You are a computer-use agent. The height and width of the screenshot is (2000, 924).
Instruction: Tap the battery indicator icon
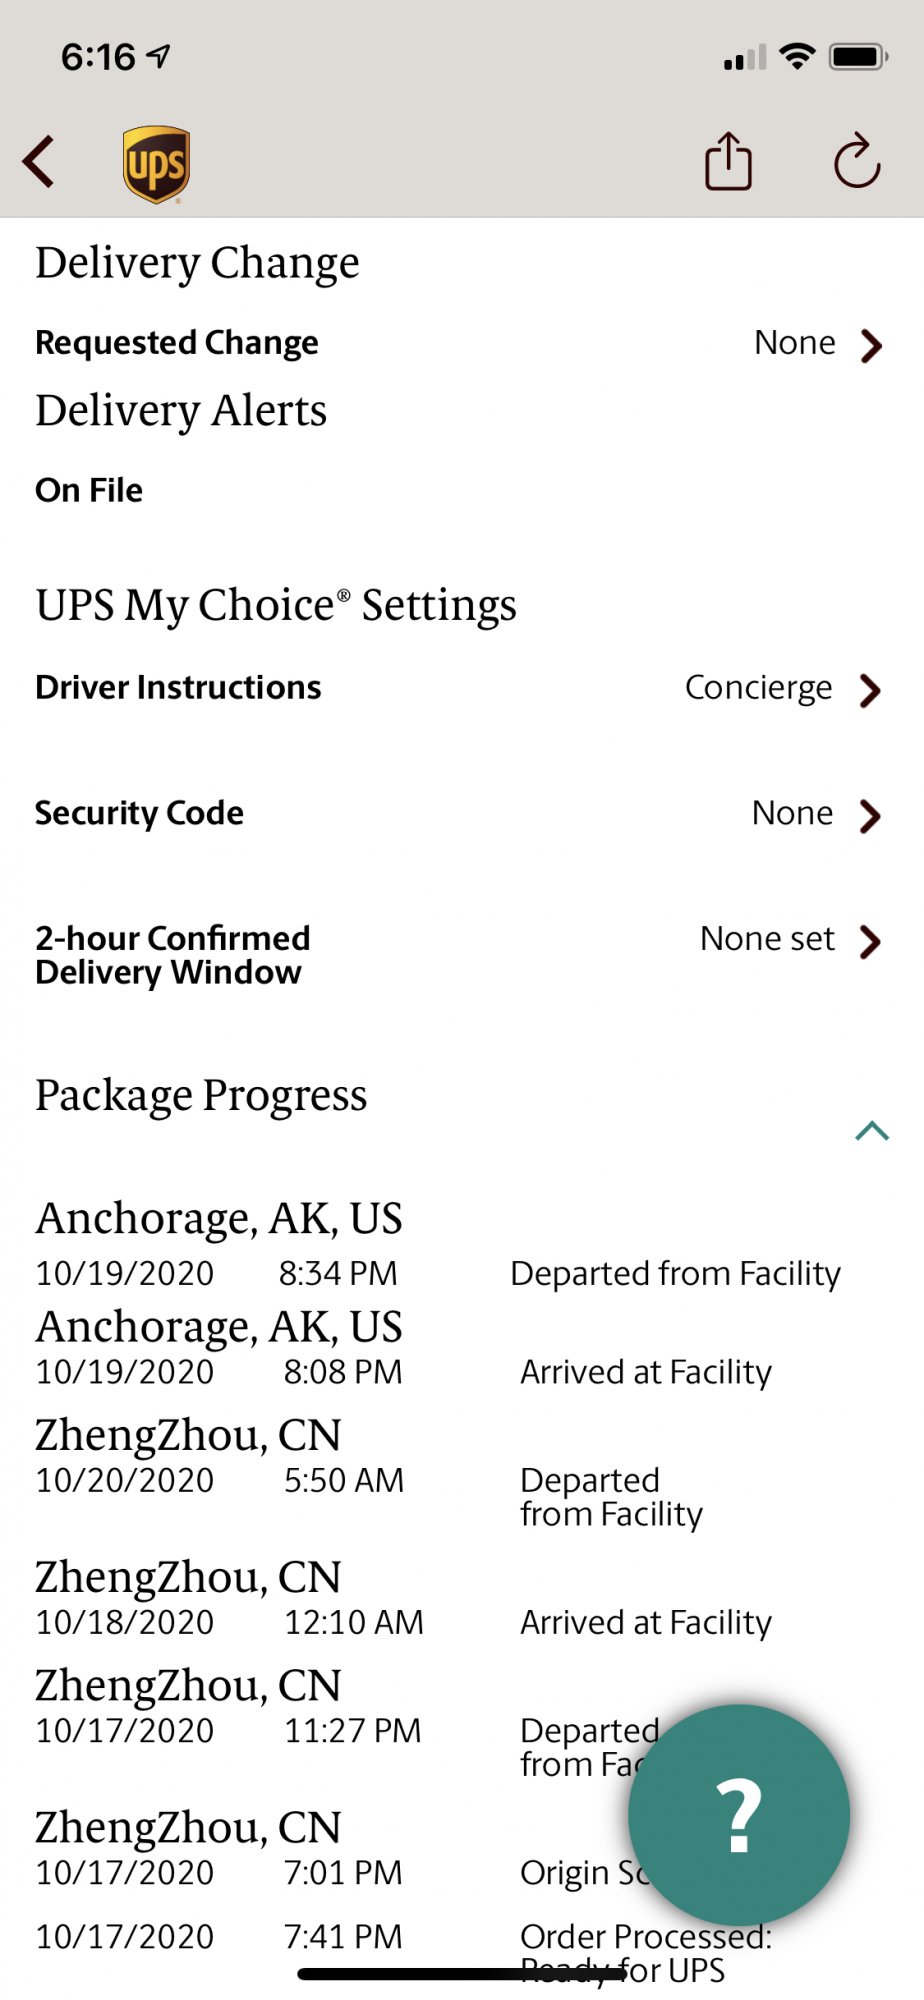pos(858,57)
